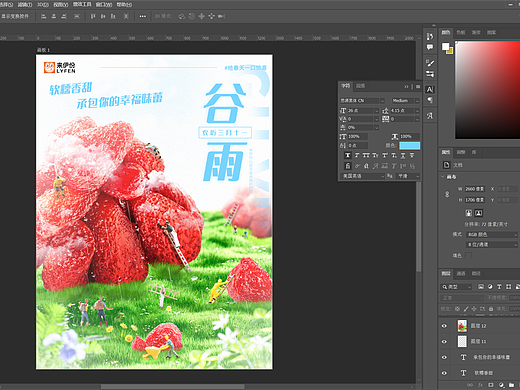
Task: Align left edges in options bar
Action: (x=43, y=16)
